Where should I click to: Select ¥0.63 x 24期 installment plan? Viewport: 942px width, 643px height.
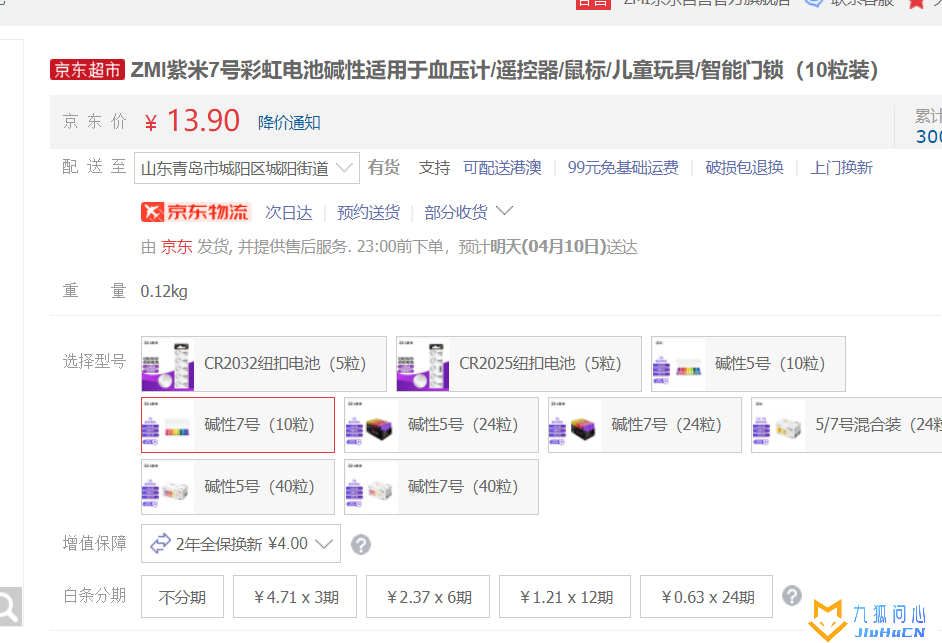(706, 597)
